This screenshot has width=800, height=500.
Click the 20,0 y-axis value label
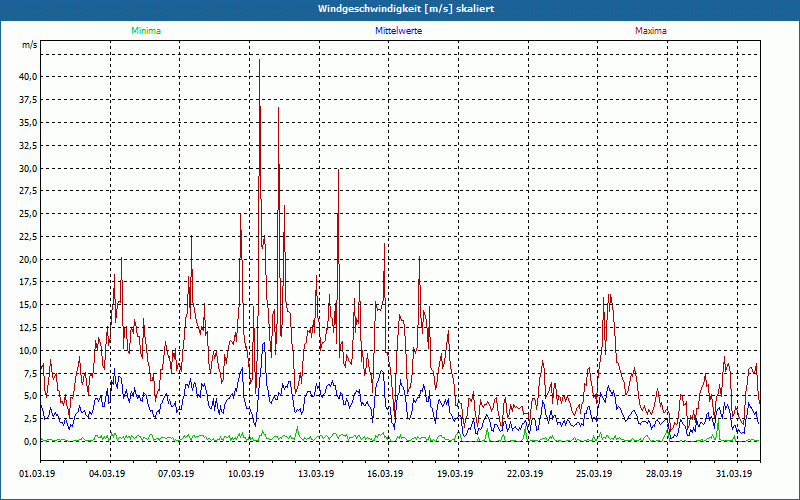click(28, 260)
